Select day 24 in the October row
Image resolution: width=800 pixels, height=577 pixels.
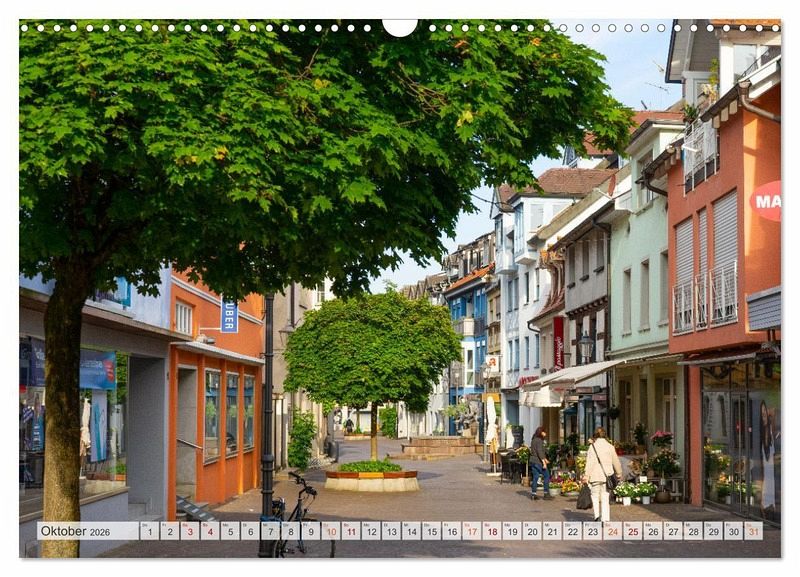(612, 531)
